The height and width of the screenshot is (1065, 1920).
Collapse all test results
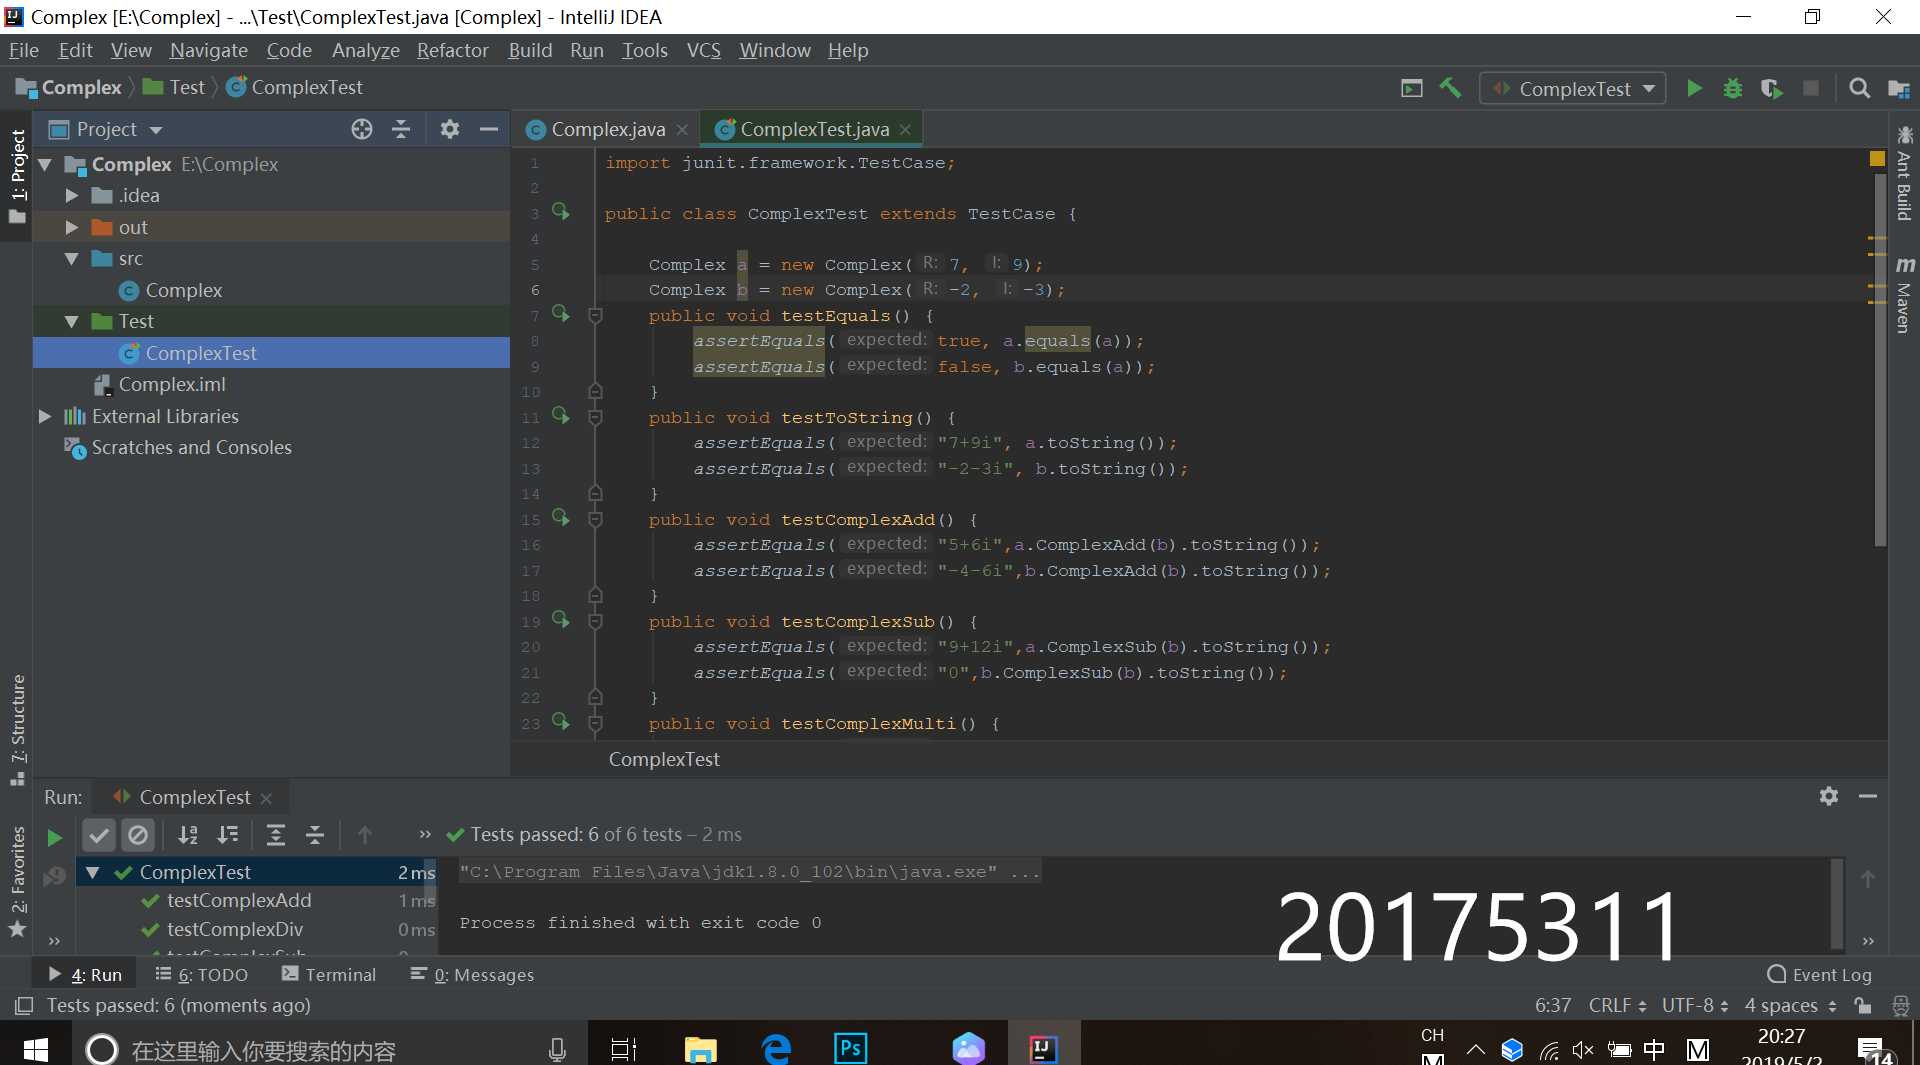pos(315,834)
